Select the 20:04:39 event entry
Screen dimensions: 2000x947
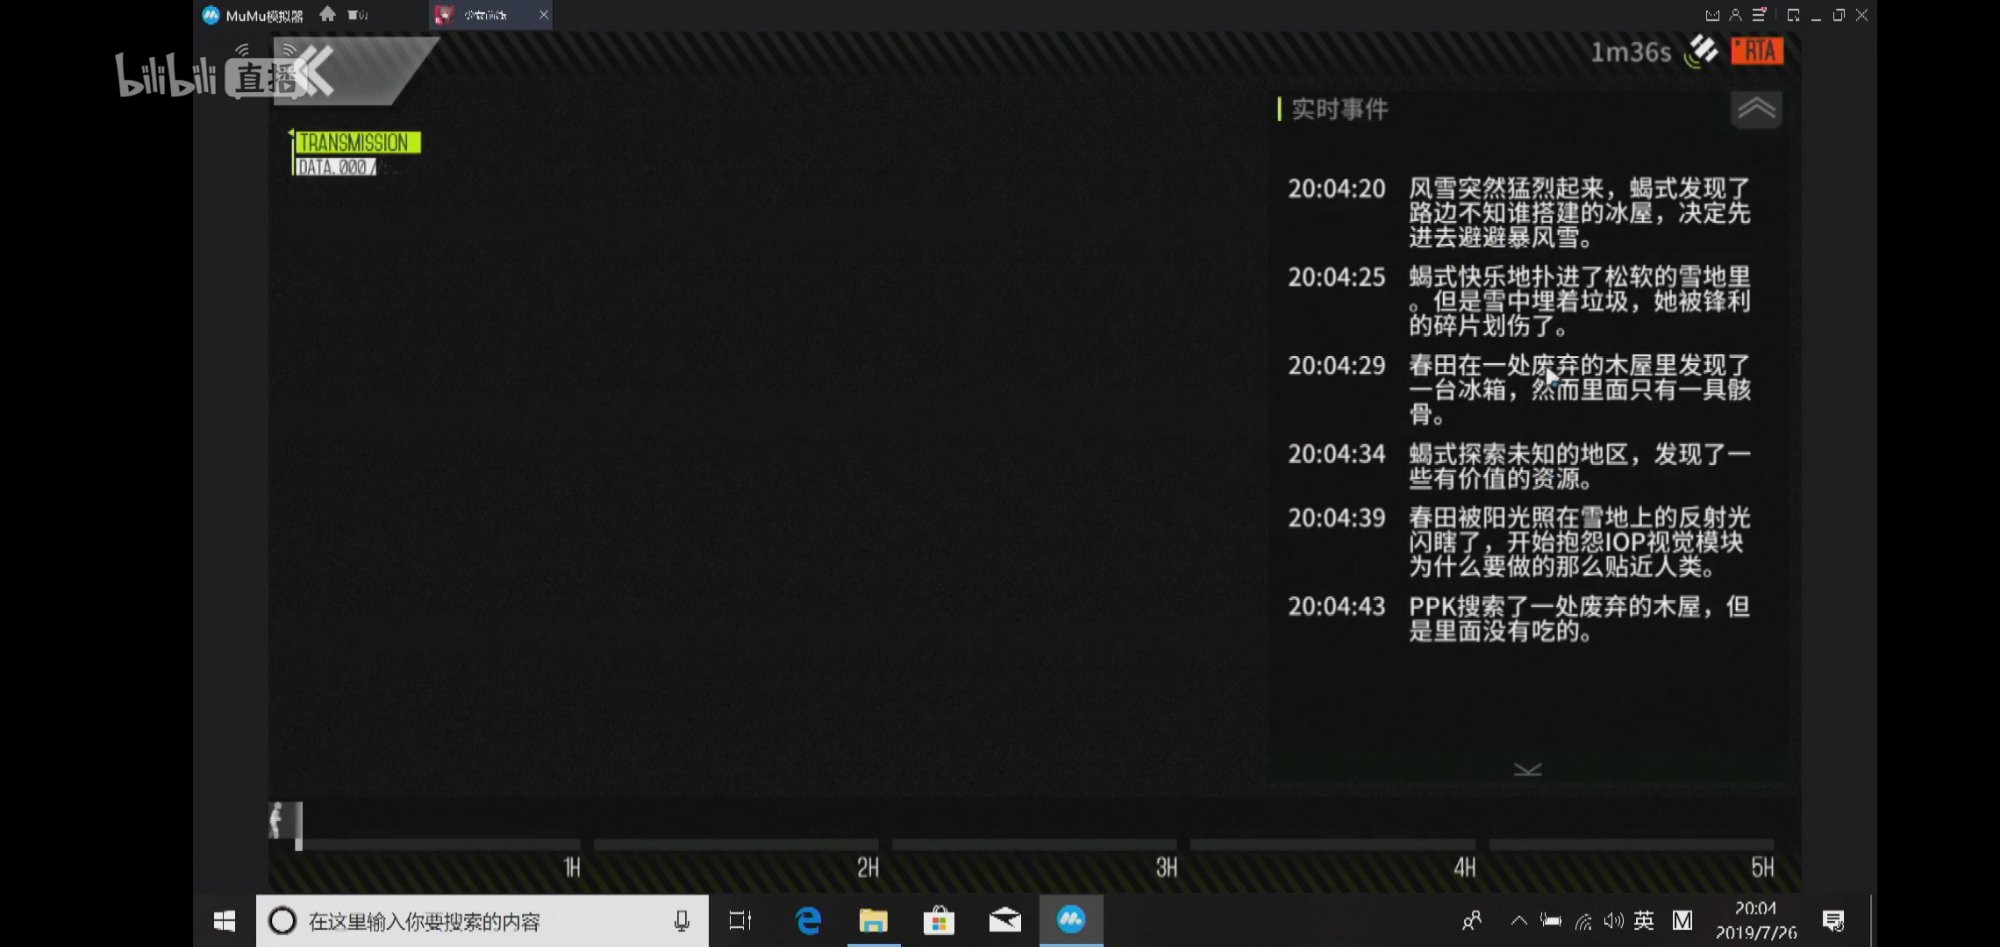[1519, 542]
